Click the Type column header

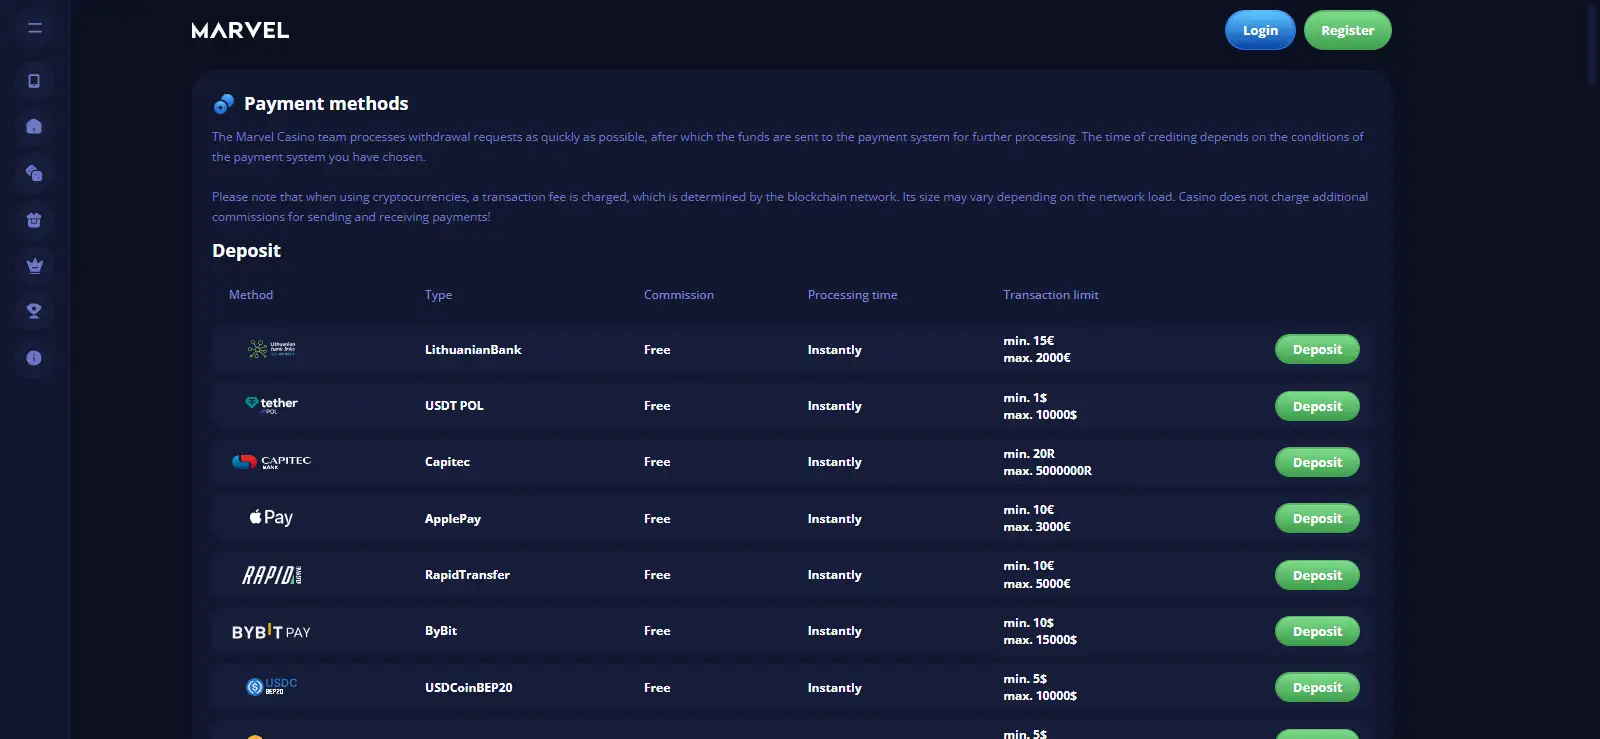[x=438, y=295]
